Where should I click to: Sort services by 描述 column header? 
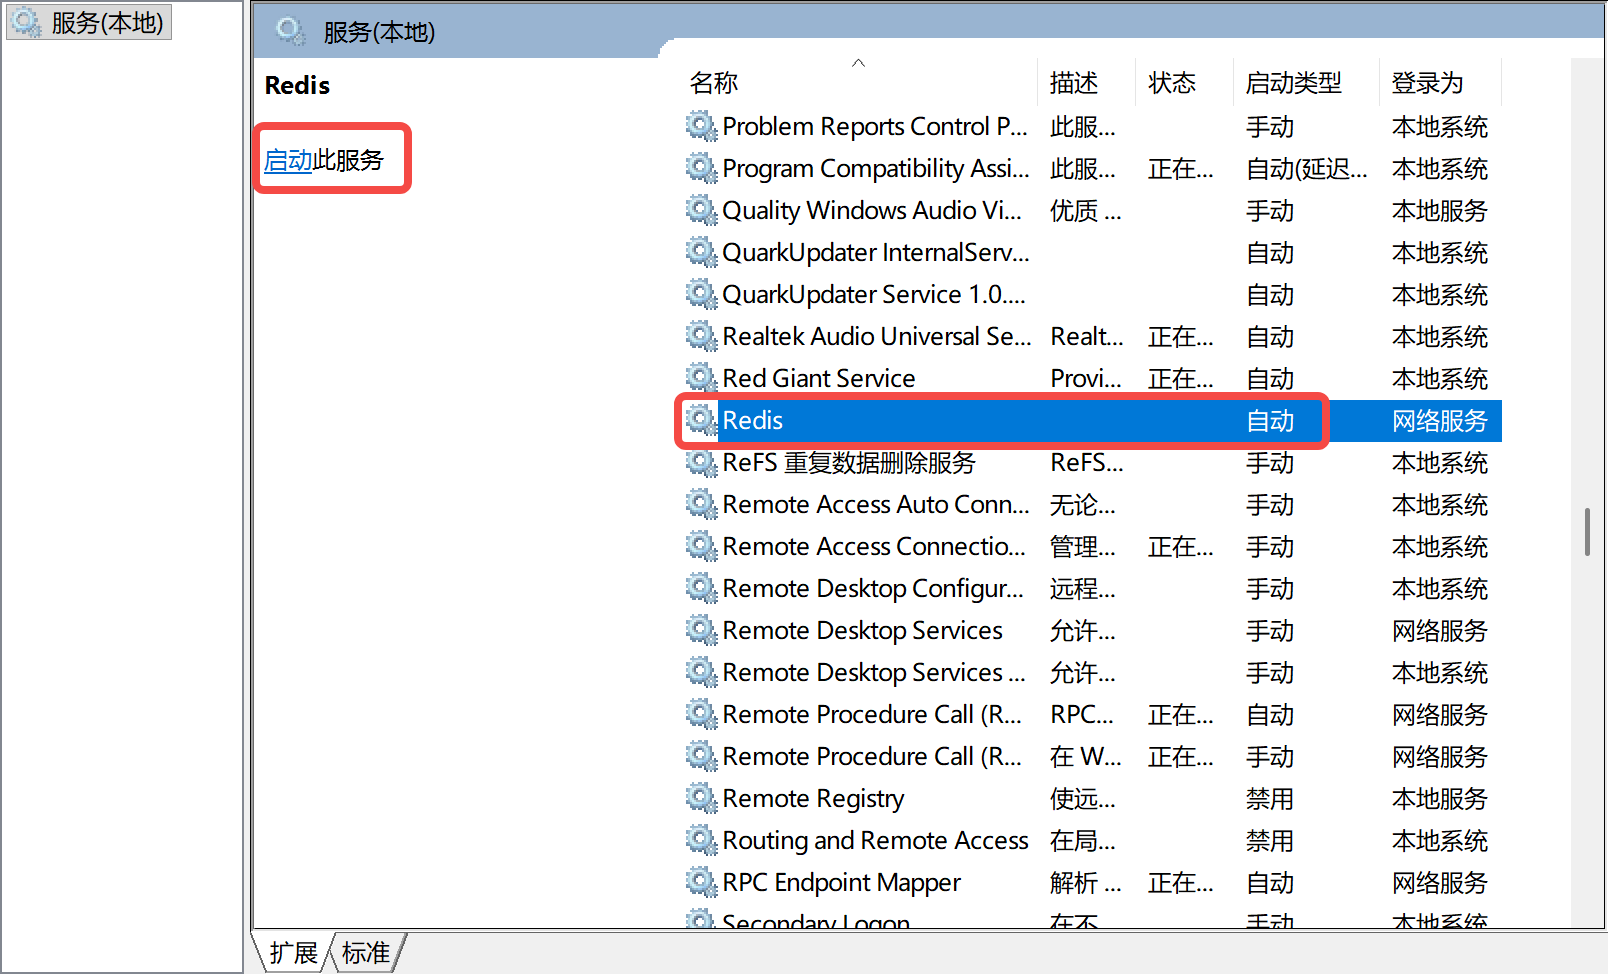1074,83
